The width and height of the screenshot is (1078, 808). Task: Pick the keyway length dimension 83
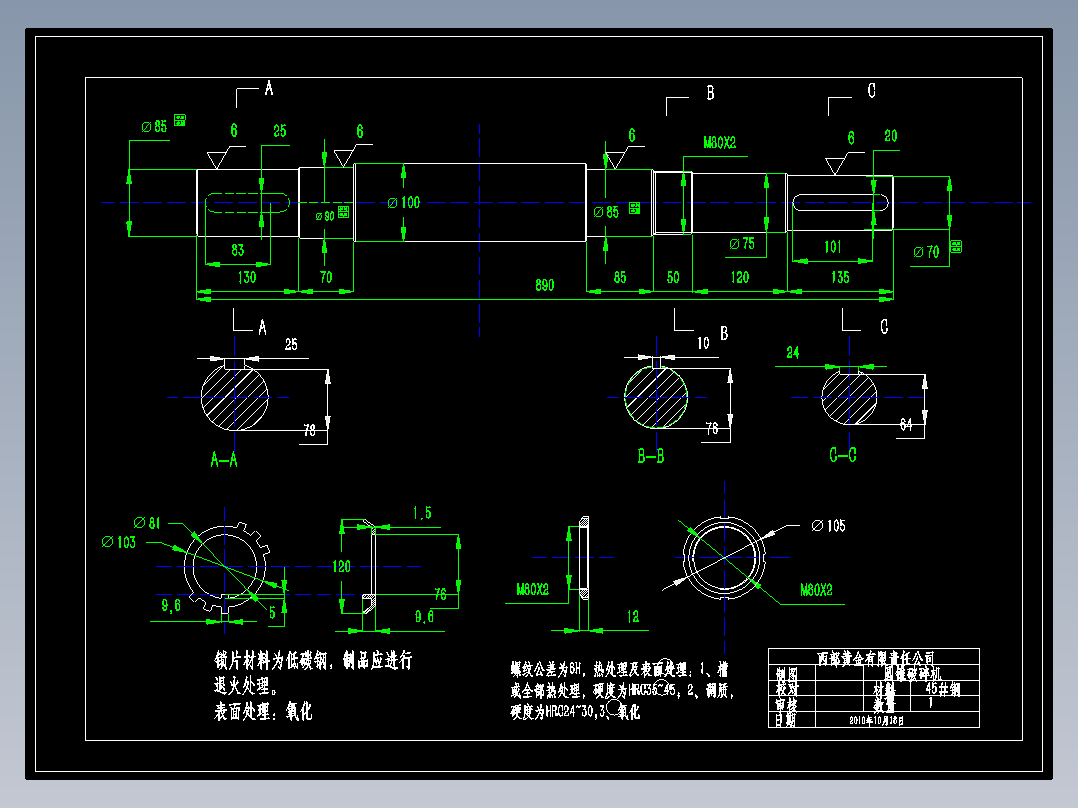click(x=238, y=250)
